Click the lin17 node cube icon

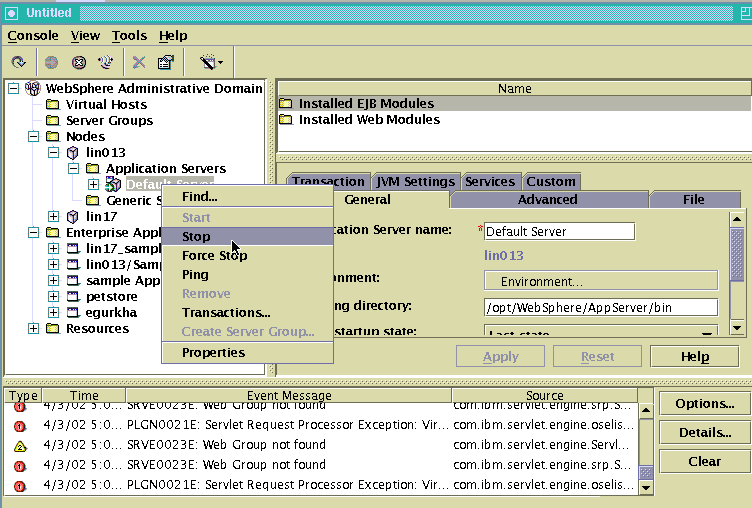(x=72, y=217)
